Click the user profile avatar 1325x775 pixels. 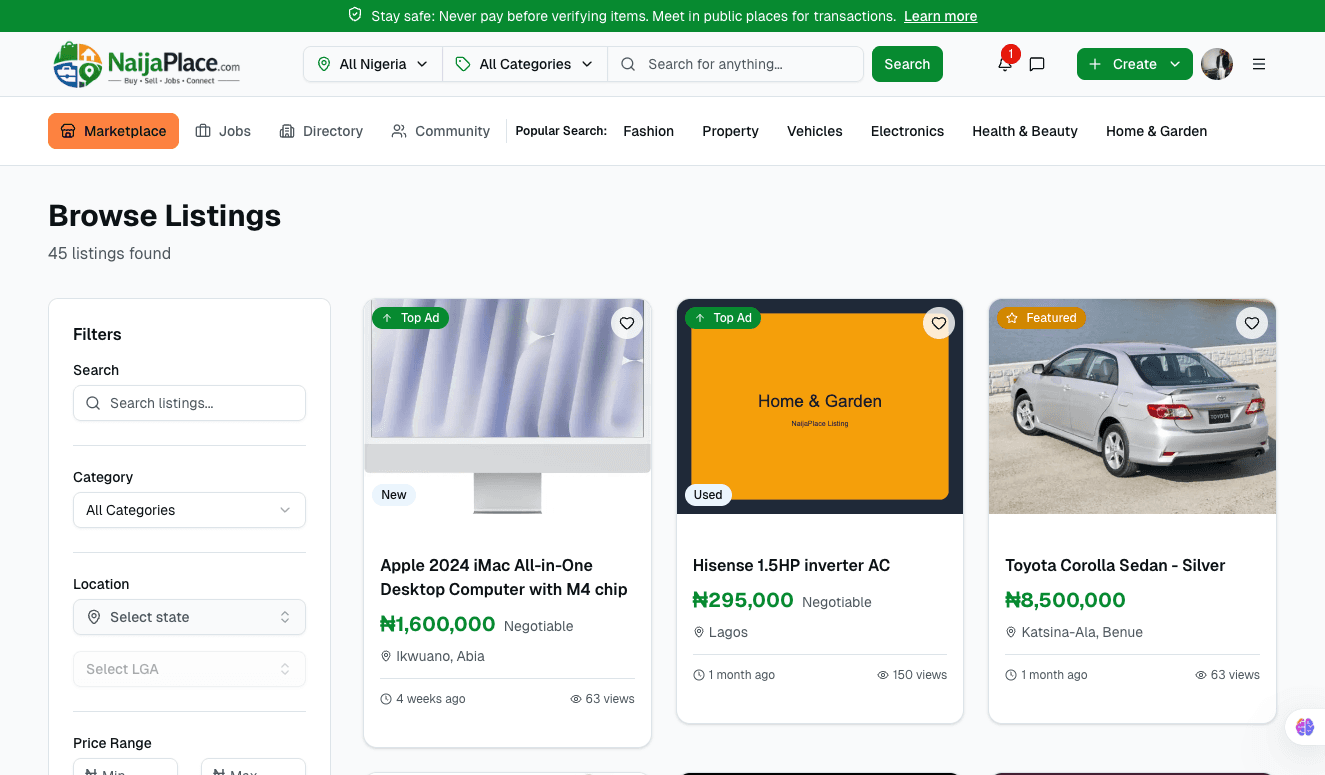click(x=1217, y=64)
